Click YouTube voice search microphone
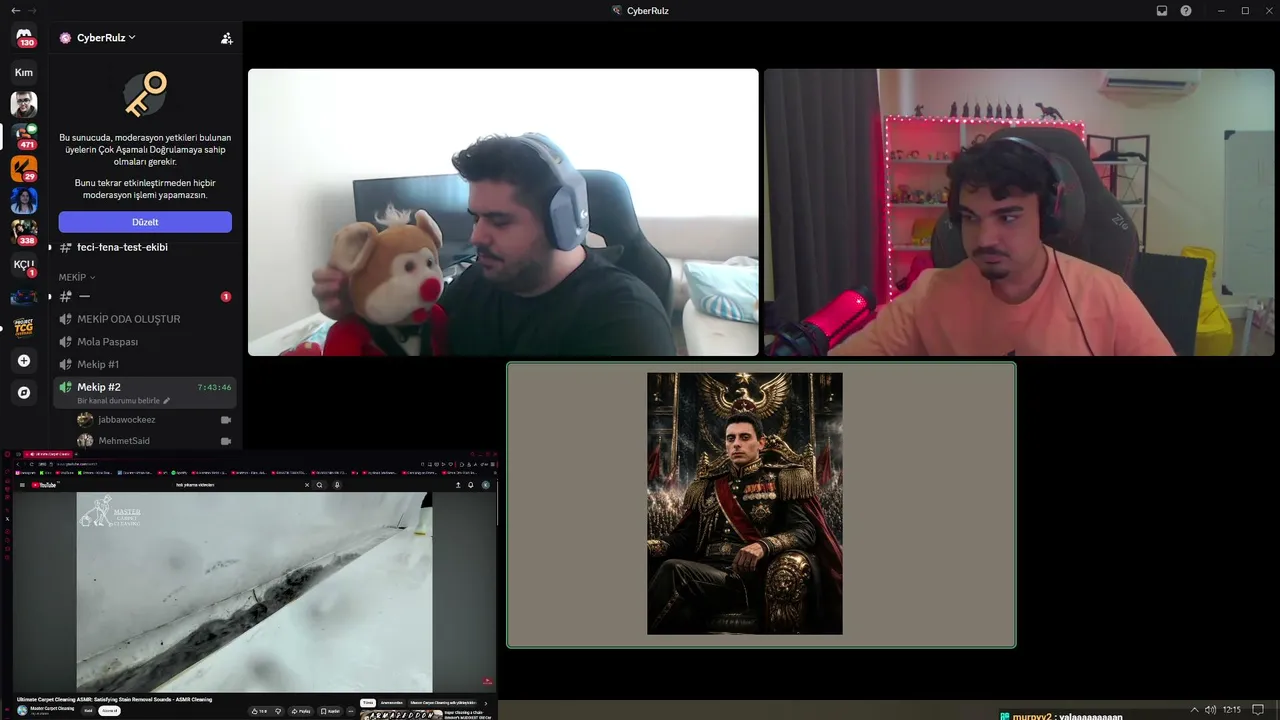Viewport: 1280px width, 720px height. point(337,485)
